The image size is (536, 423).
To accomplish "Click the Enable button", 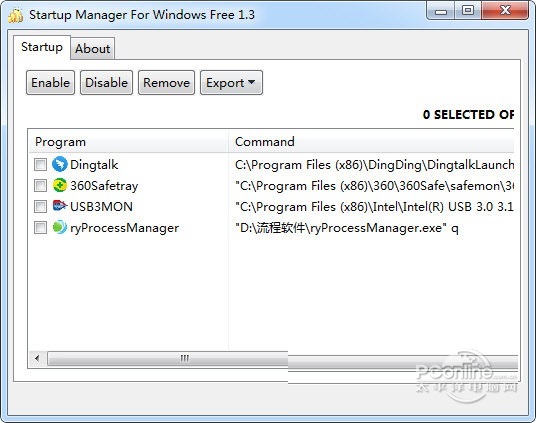I will tap(50, 83).
